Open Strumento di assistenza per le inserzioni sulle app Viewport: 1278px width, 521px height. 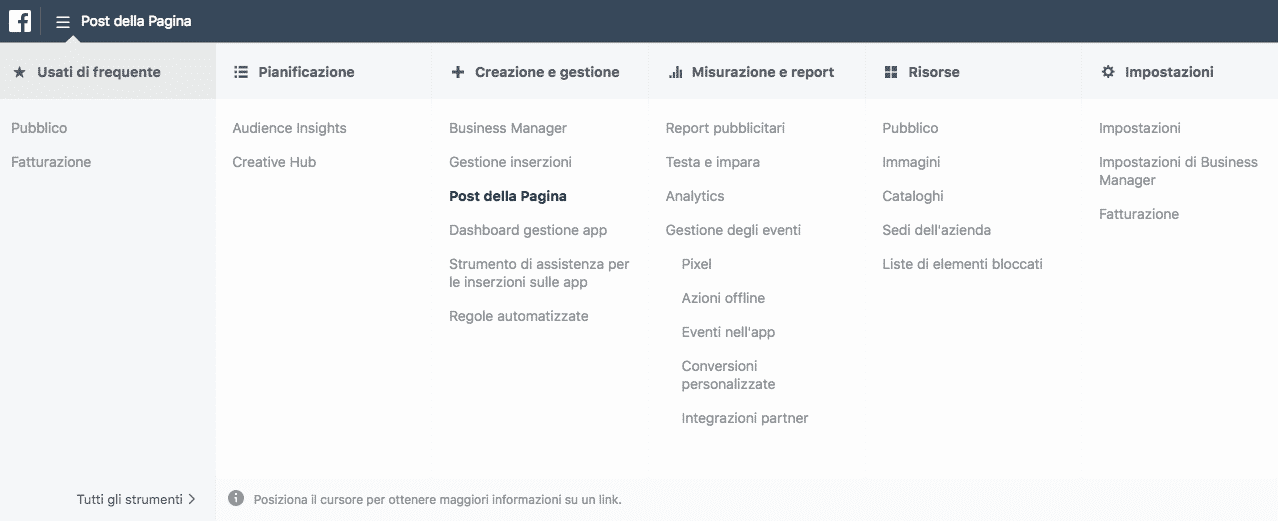point(539,273)
